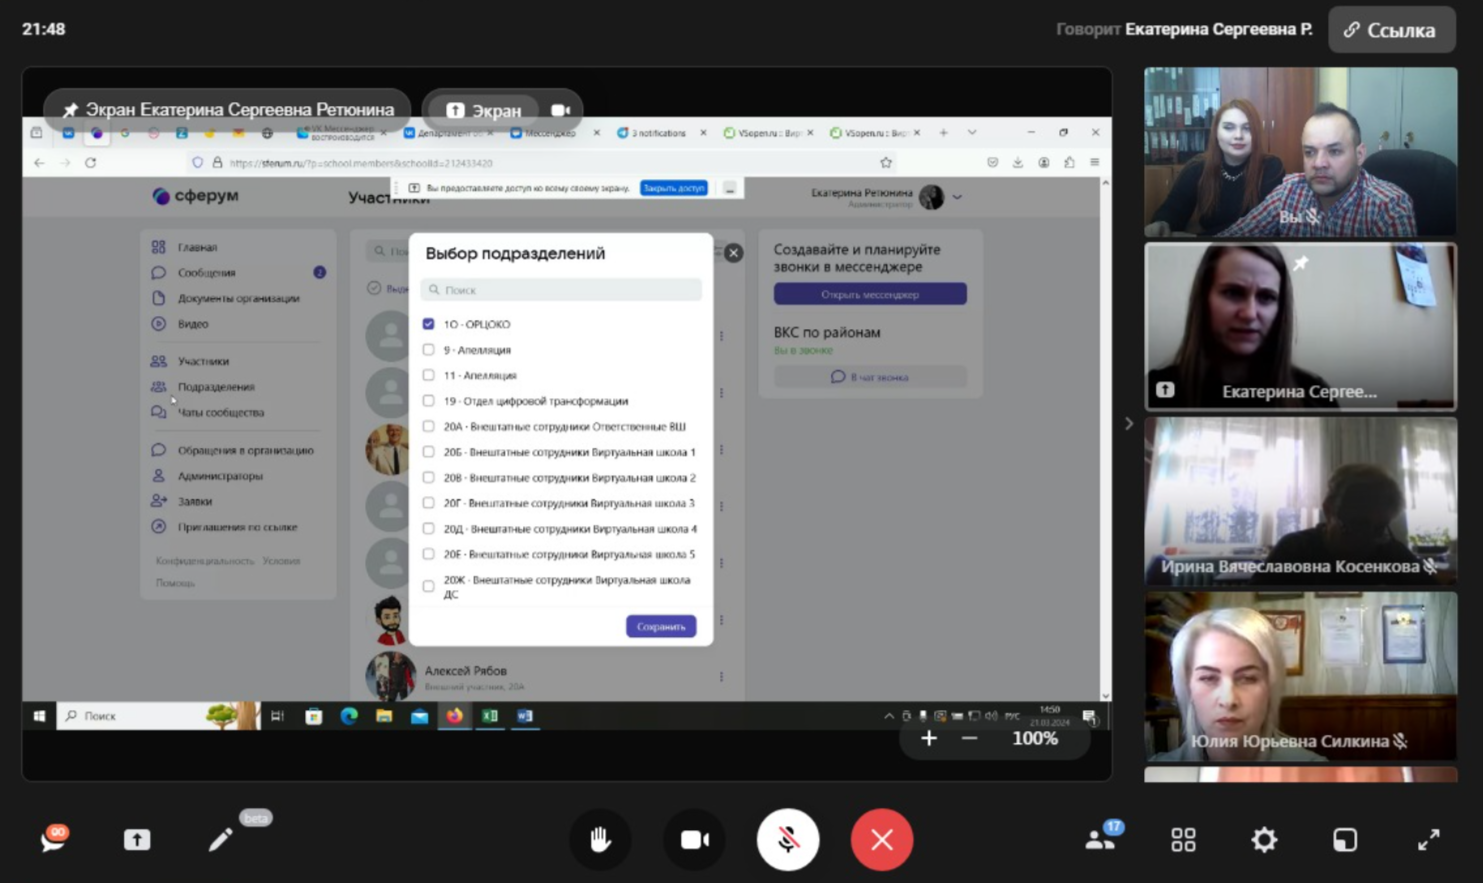
Task: Open call settings gear
Action: click(x=1264, y=840)
